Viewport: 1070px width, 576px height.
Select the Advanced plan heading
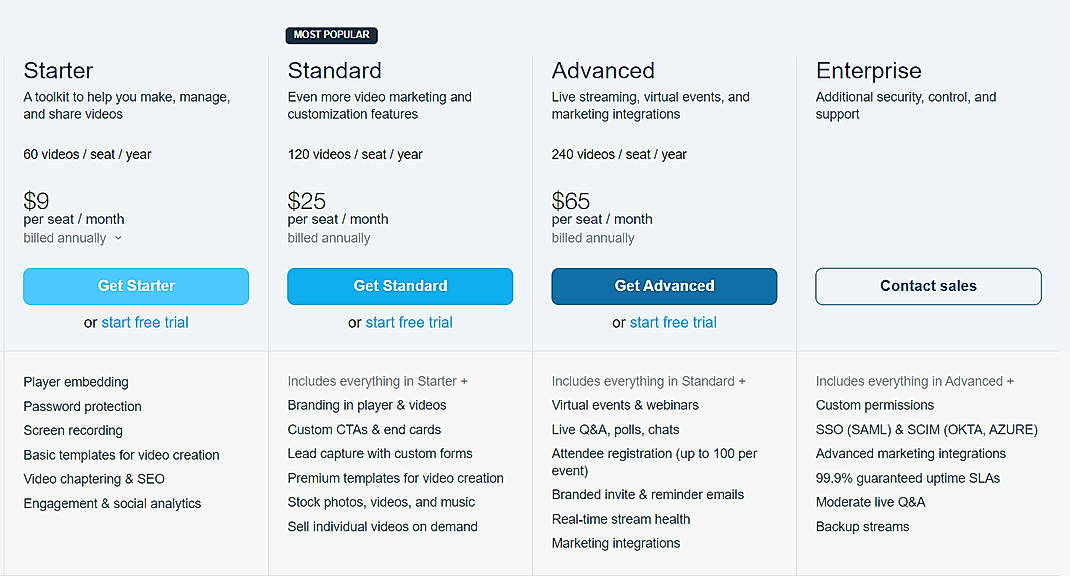coord(603,71)
